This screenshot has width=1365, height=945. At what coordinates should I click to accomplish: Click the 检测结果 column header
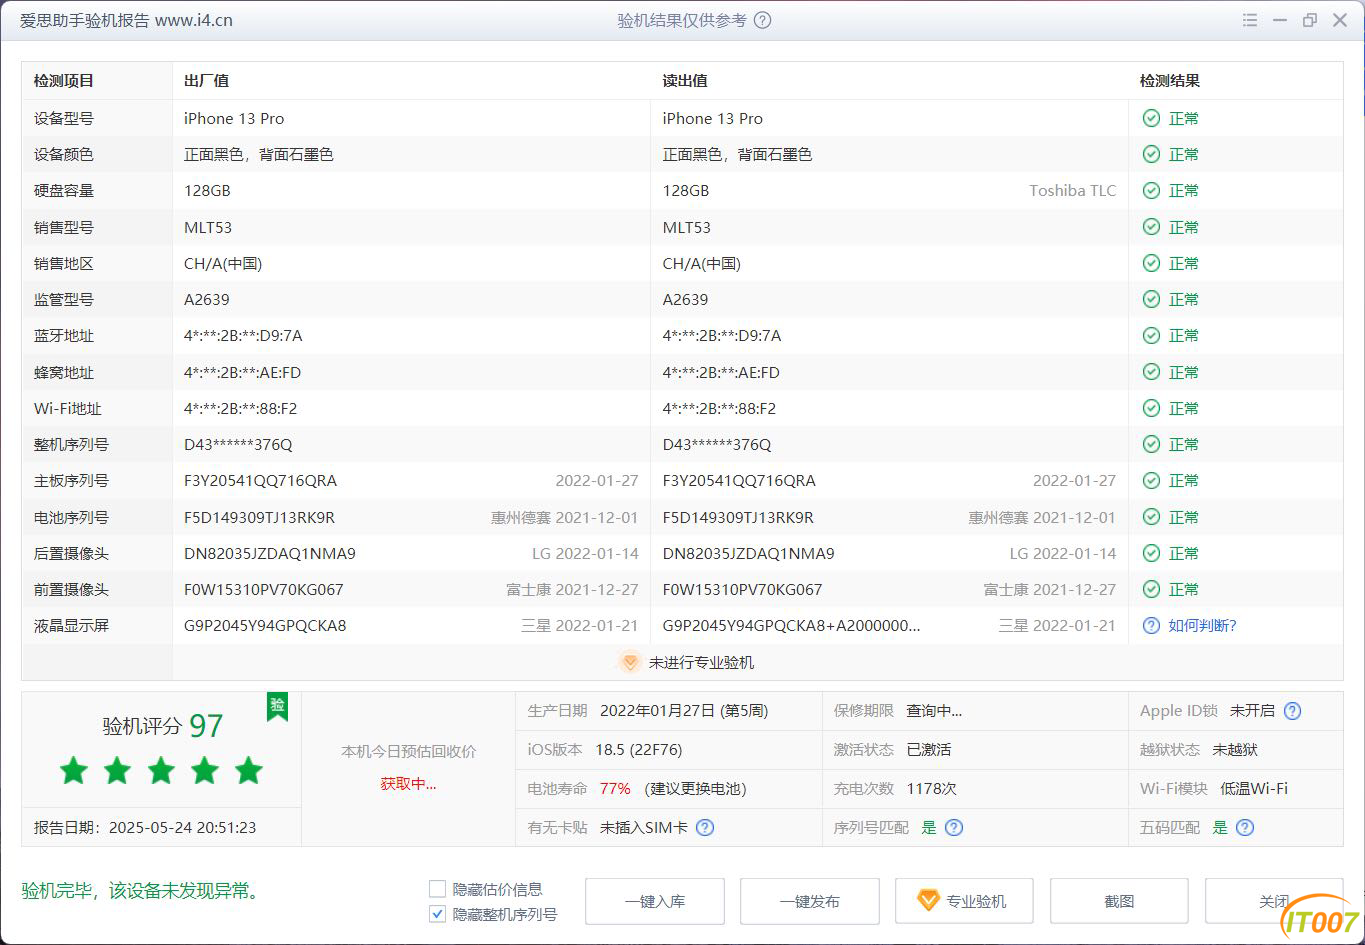1170,81
